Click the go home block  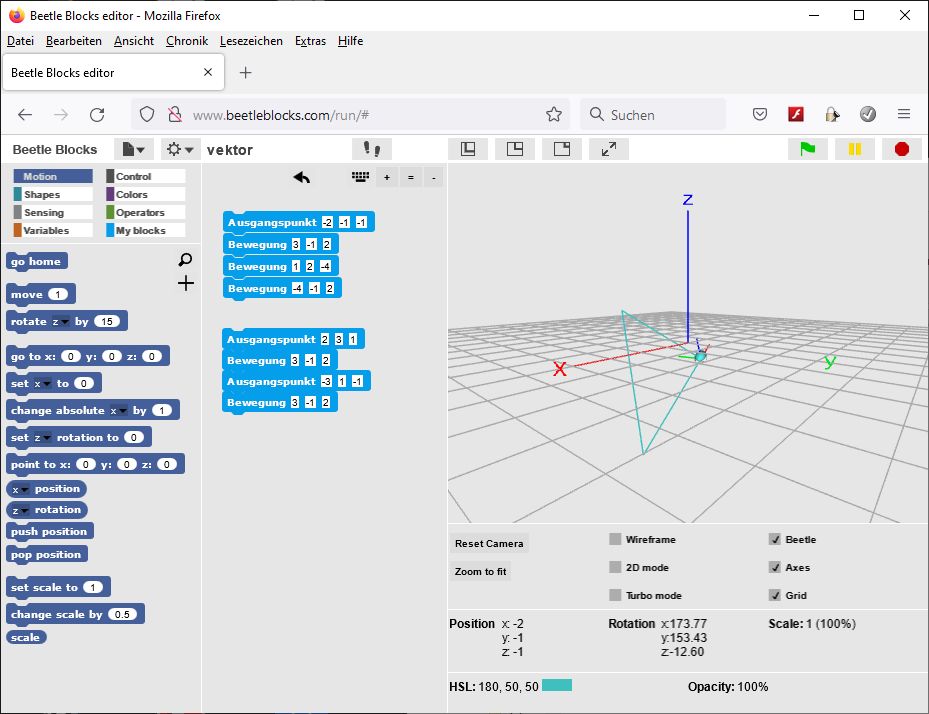[36, 261]
